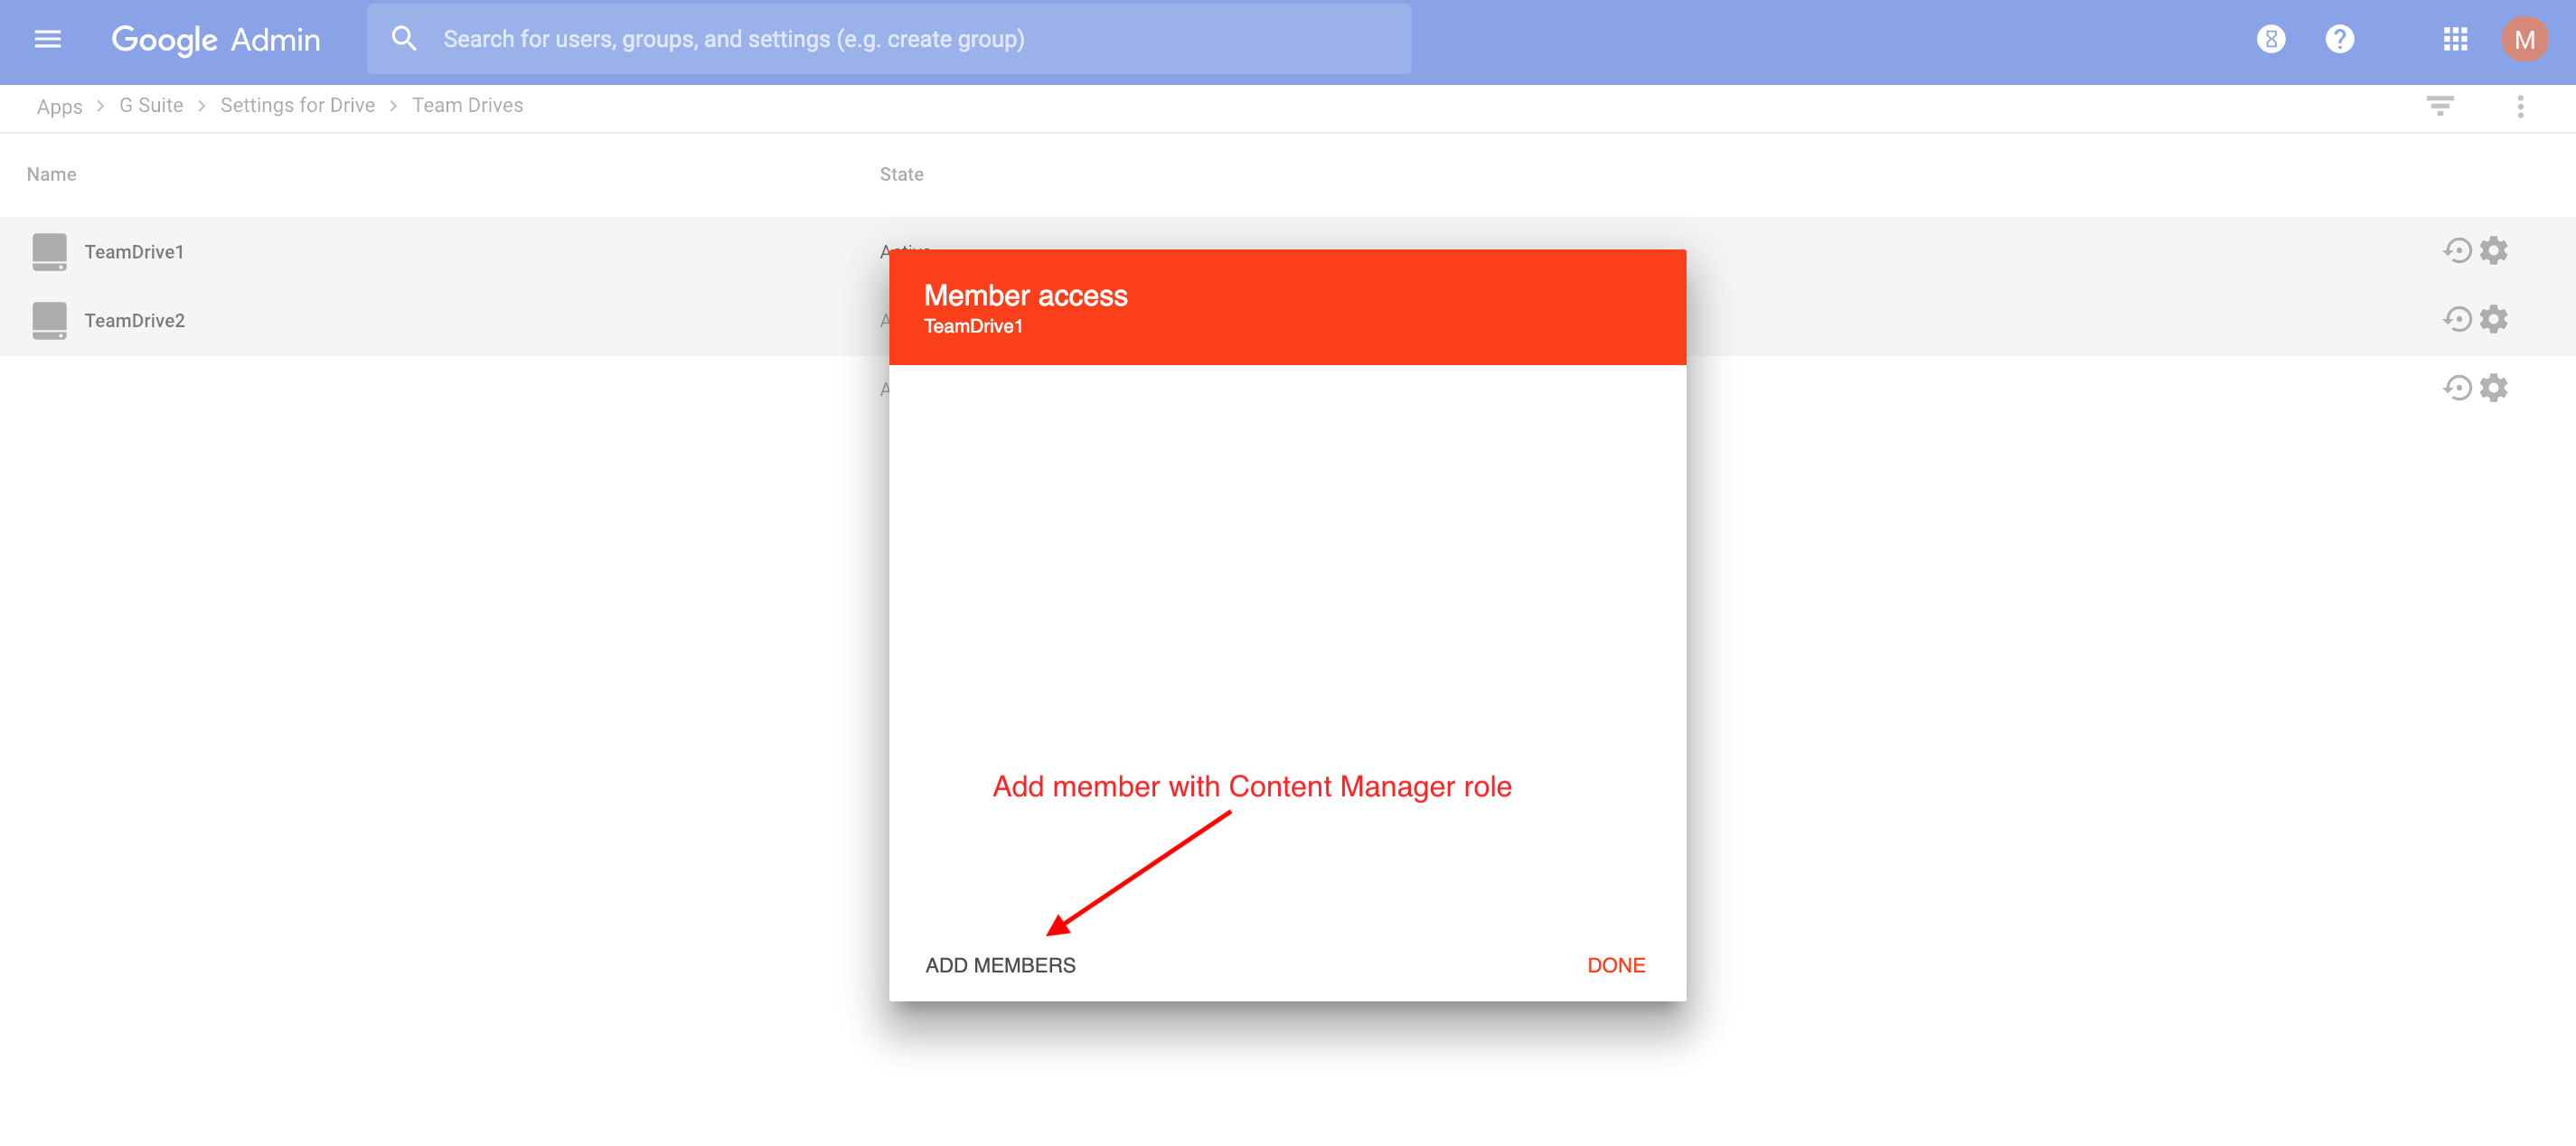
Task: Click the TeamDrive2 restore history icon
Action: pos(2459,318)
